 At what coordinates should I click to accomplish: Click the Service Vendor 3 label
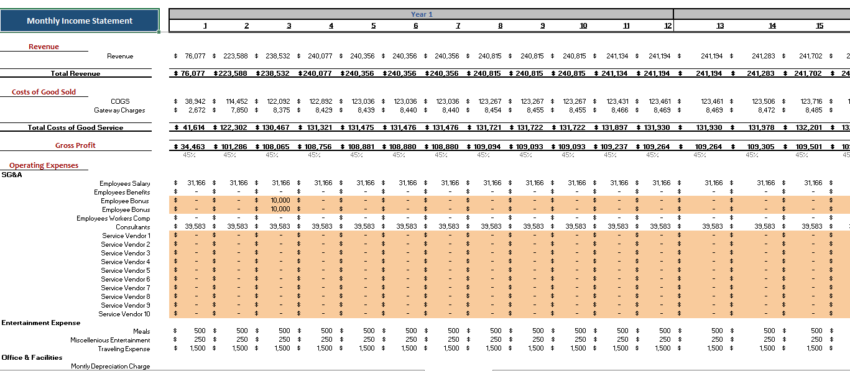point(126,253)
